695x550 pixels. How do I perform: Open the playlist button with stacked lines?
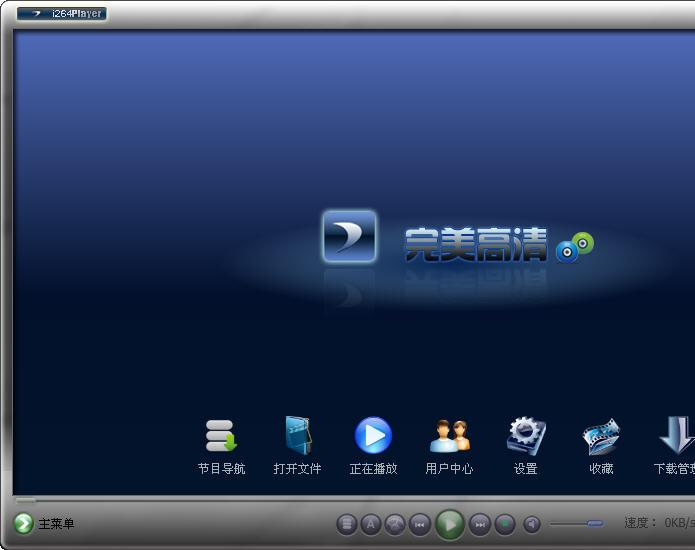tap(347, 525)
